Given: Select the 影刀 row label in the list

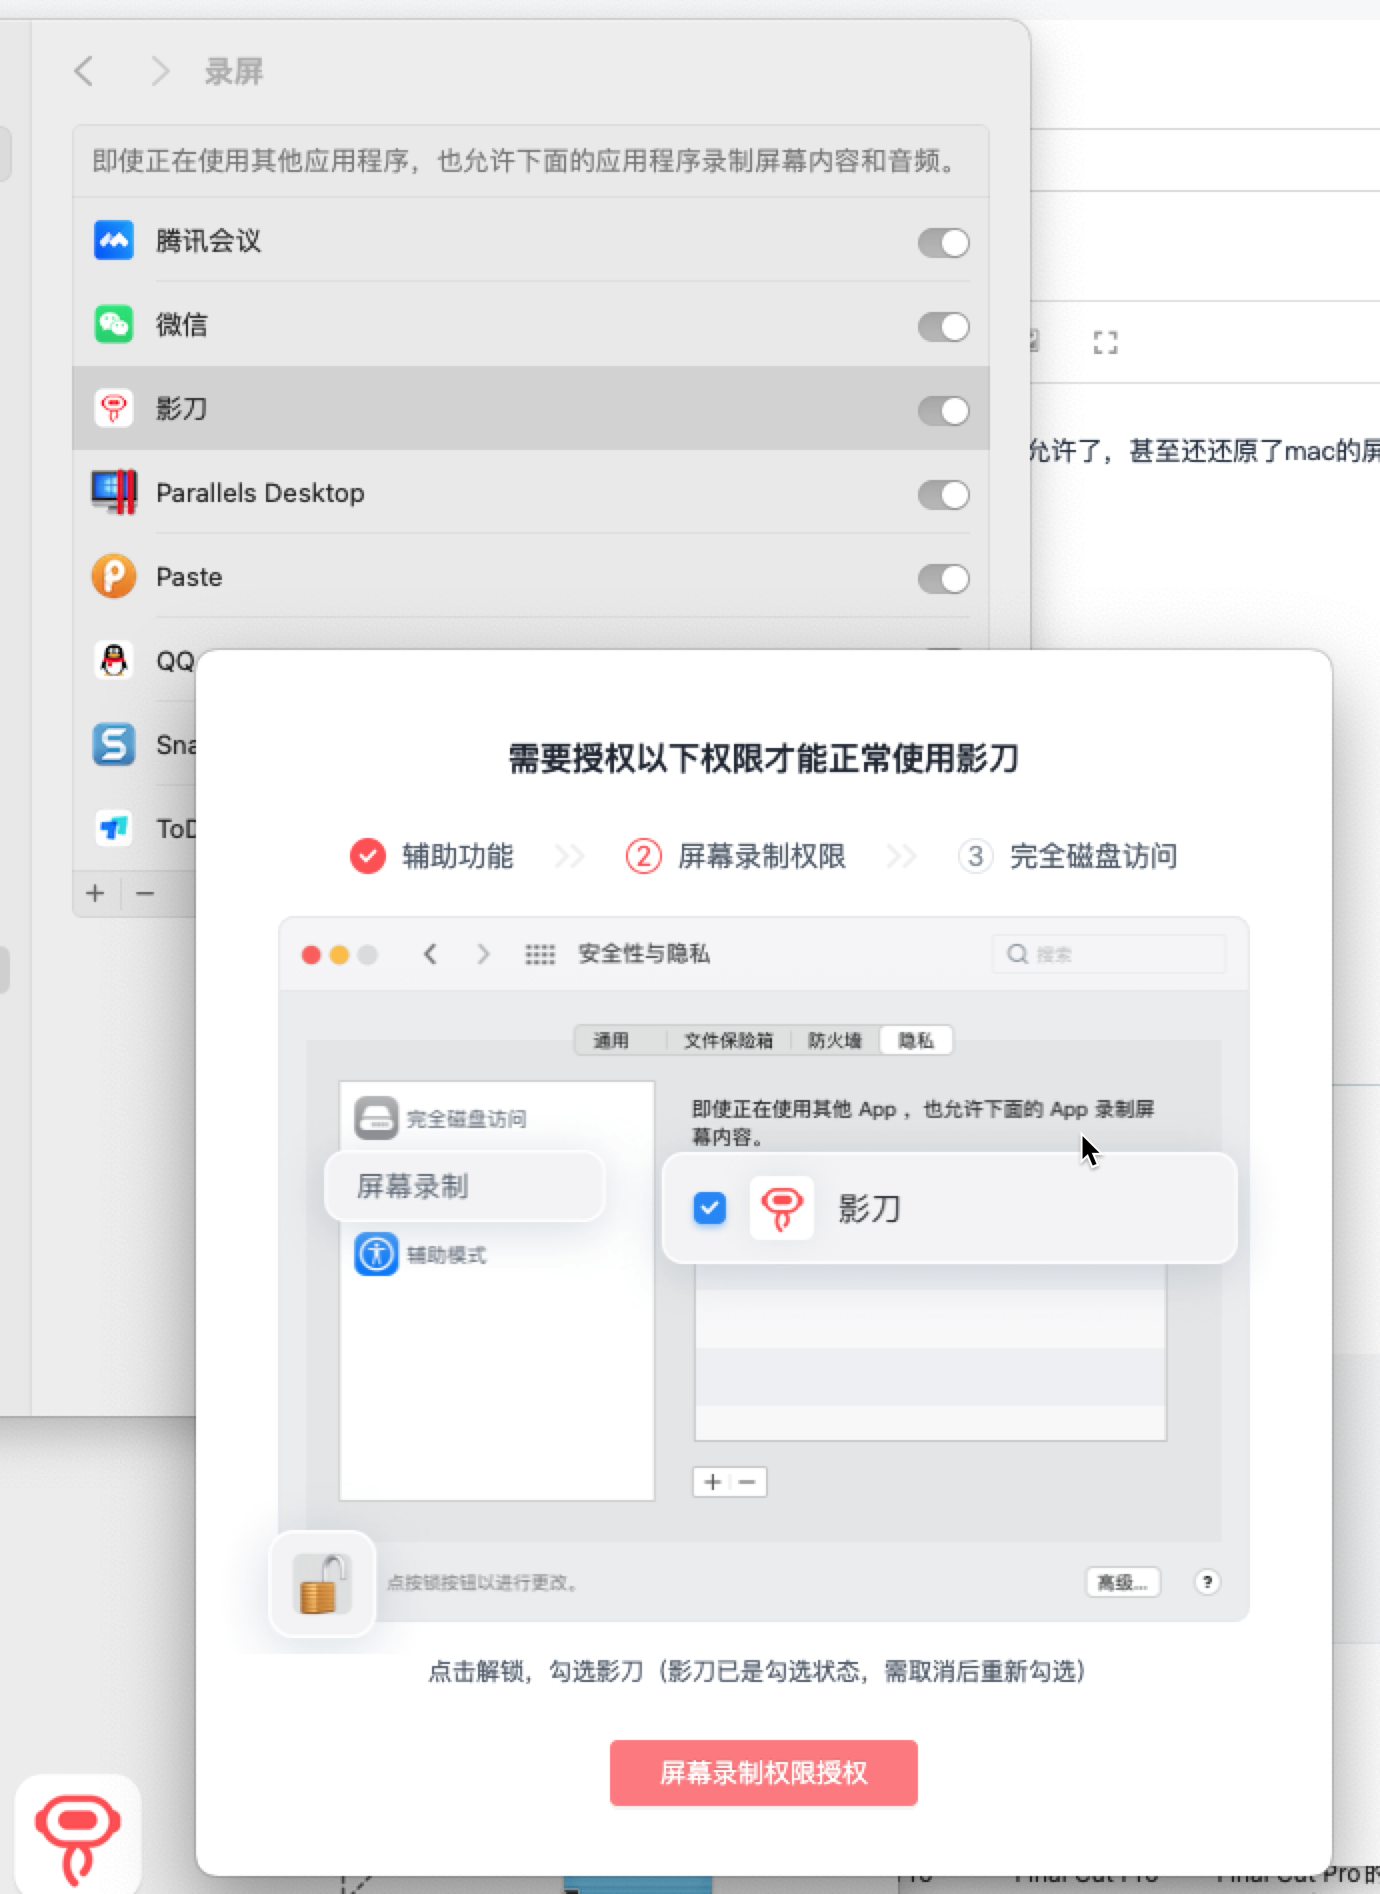Looking at the screenshot, I should [182, 409].
